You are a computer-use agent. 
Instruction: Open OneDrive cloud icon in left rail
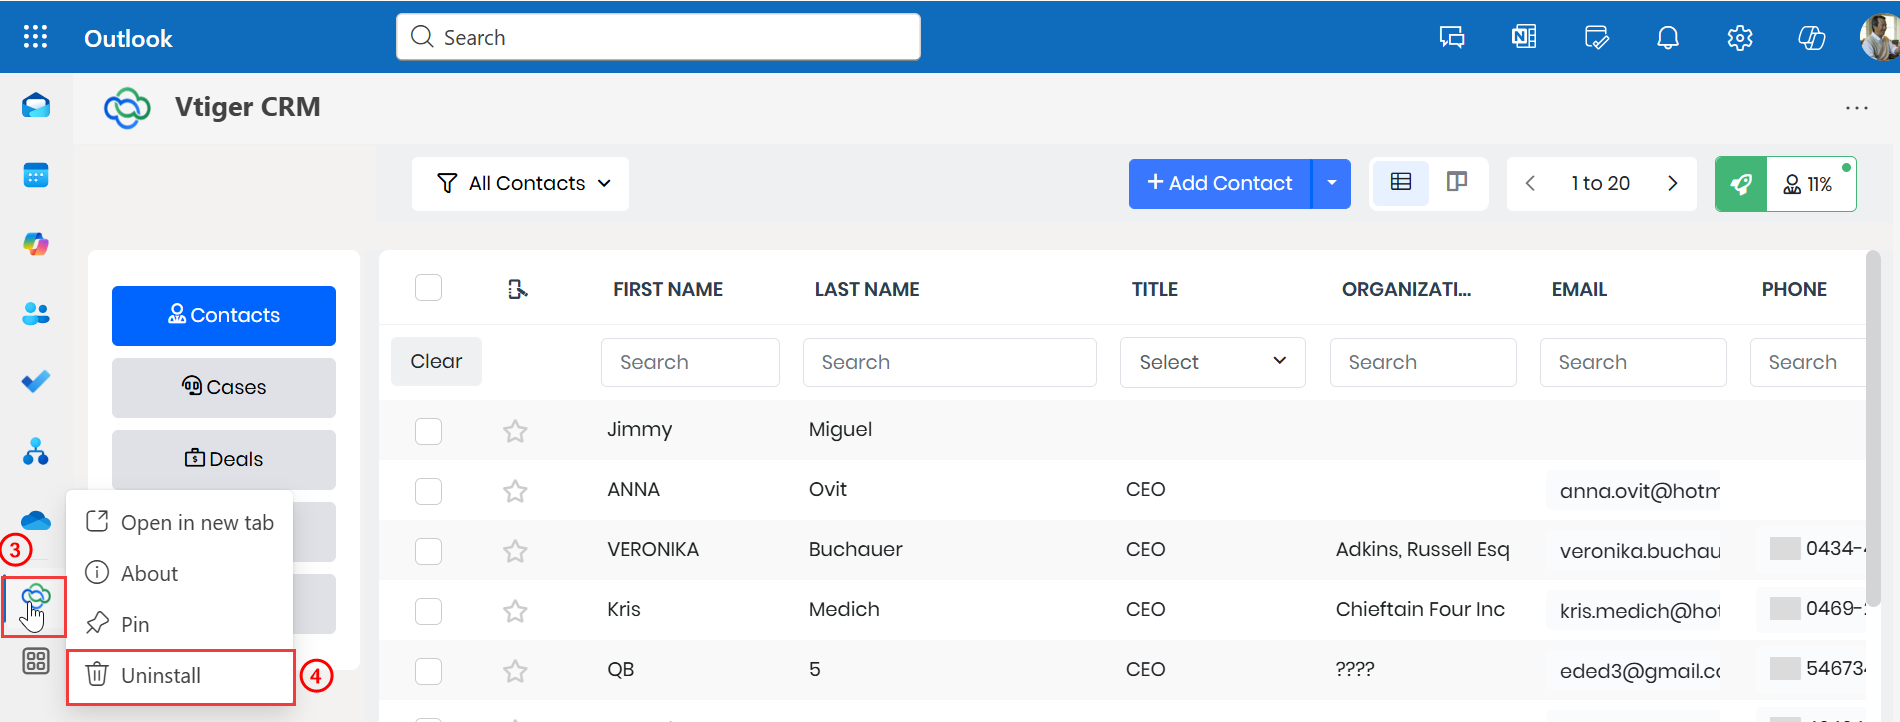click(x=36, y=521)
